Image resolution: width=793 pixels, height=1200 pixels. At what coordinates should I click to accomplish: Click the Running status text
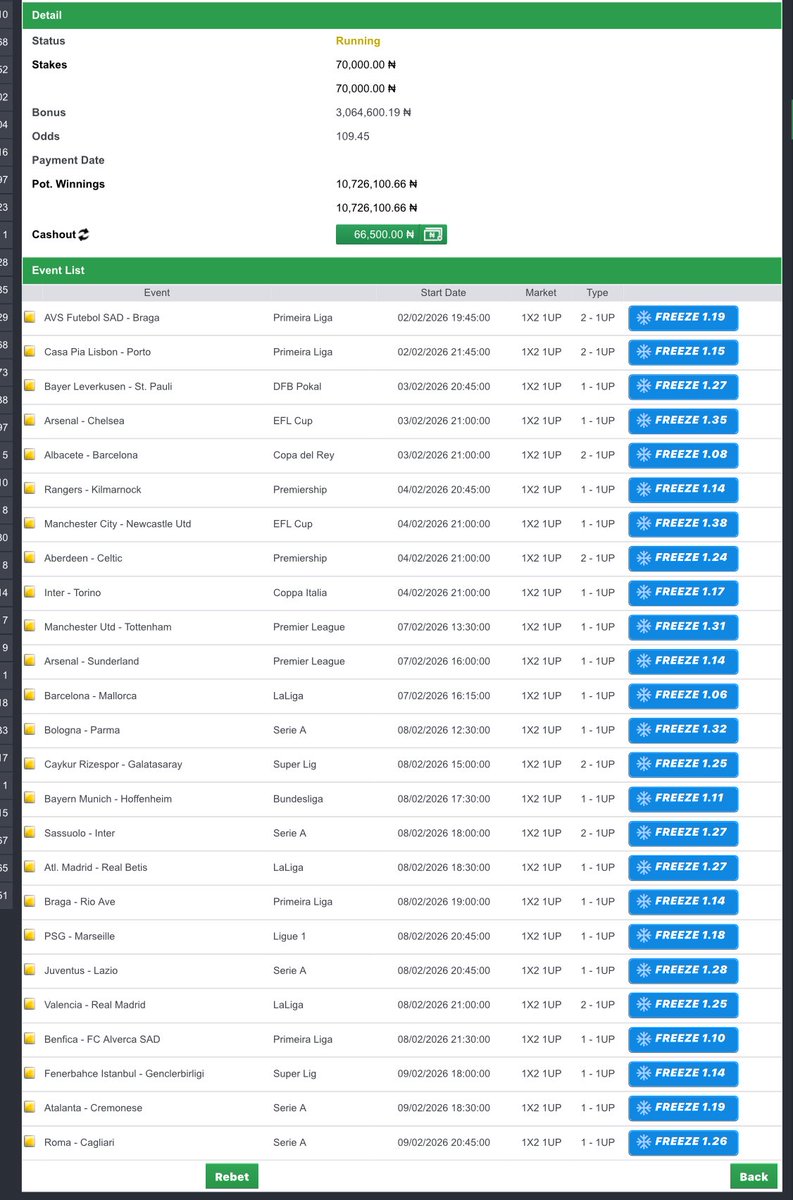358,41
